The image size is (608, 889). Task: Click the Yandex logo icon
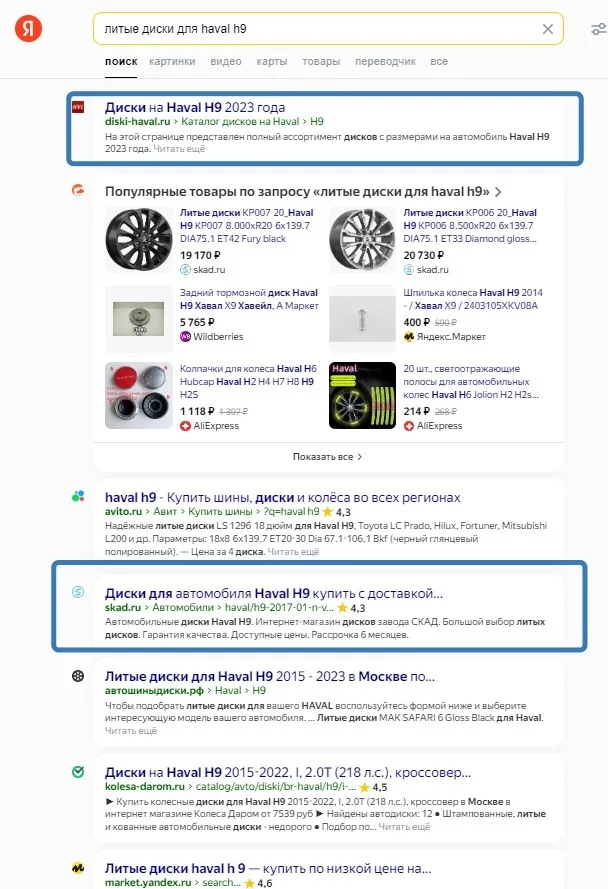coord(28,29)
